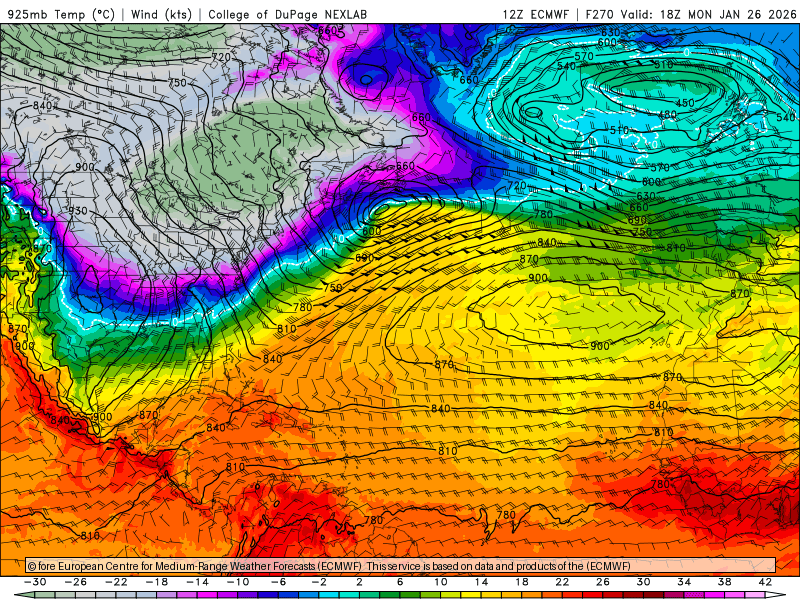800x600 pixels.
Task: Click the "34" color scale label
Action: [x=684, y=582]
